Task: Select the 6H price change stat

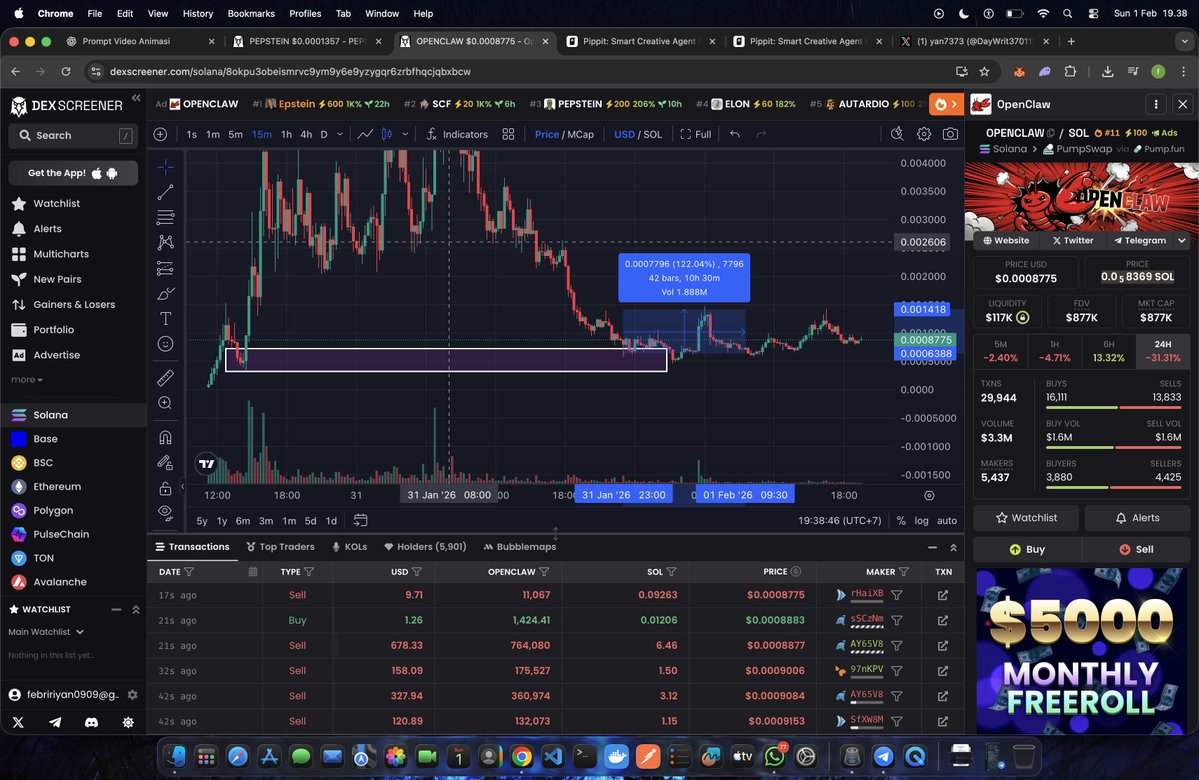Action: (x=1108, y=351)
